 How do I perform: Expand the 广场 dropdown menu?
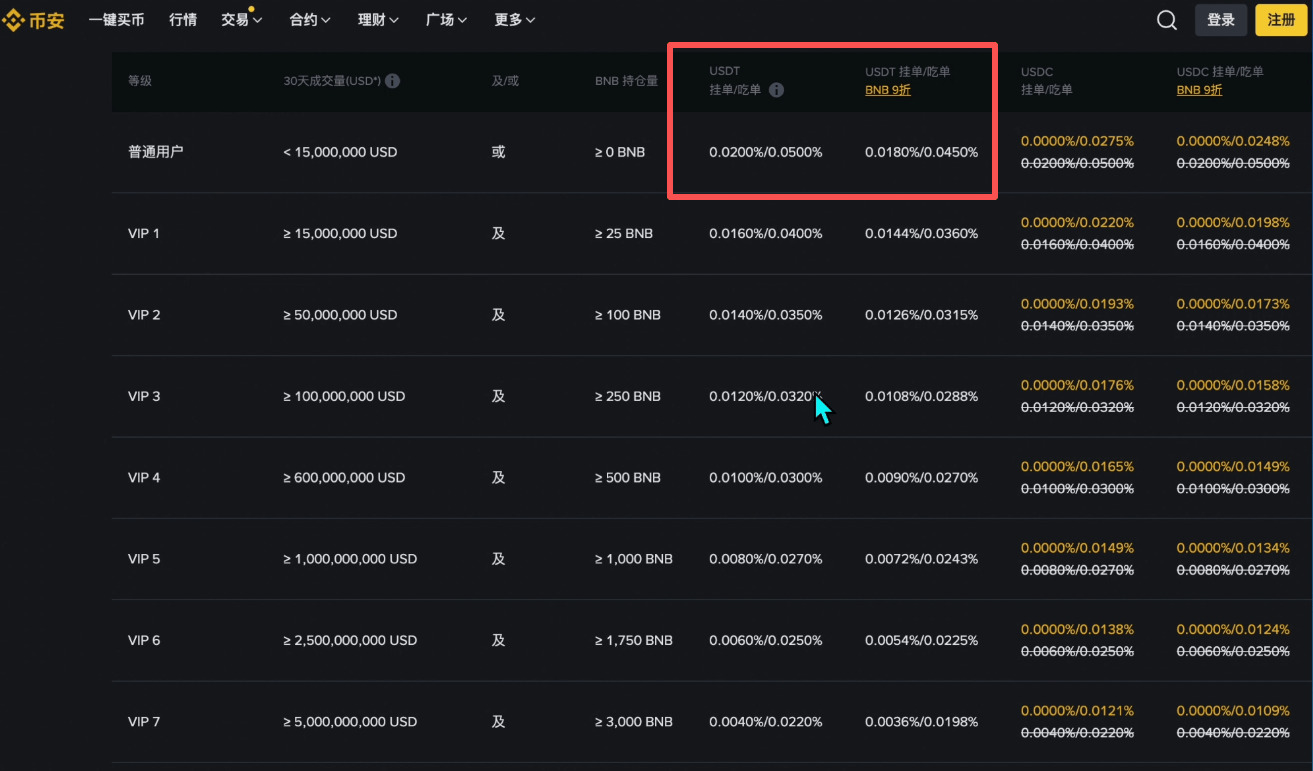[445, 19]
